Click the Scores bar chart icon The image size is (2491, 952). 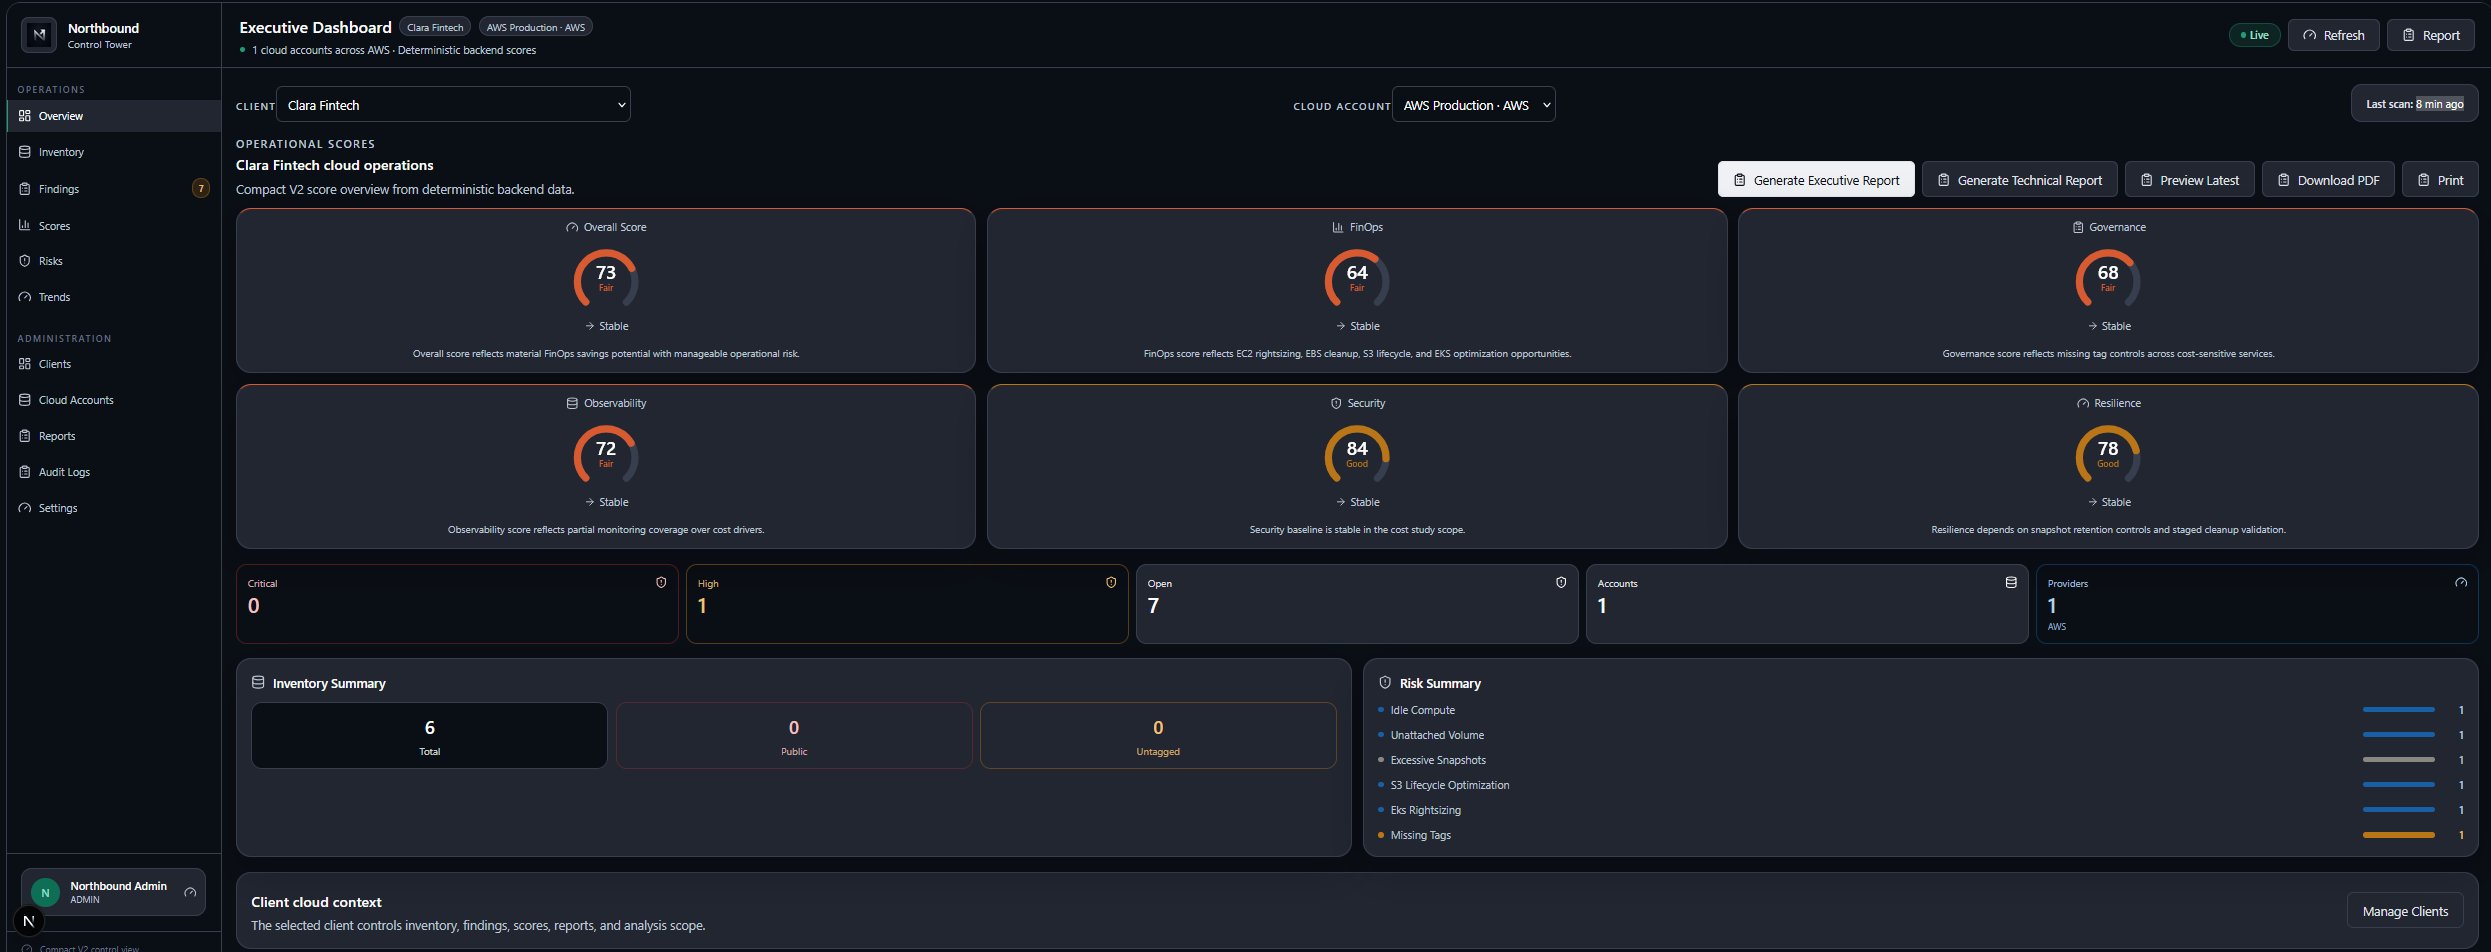pos(25,225)
